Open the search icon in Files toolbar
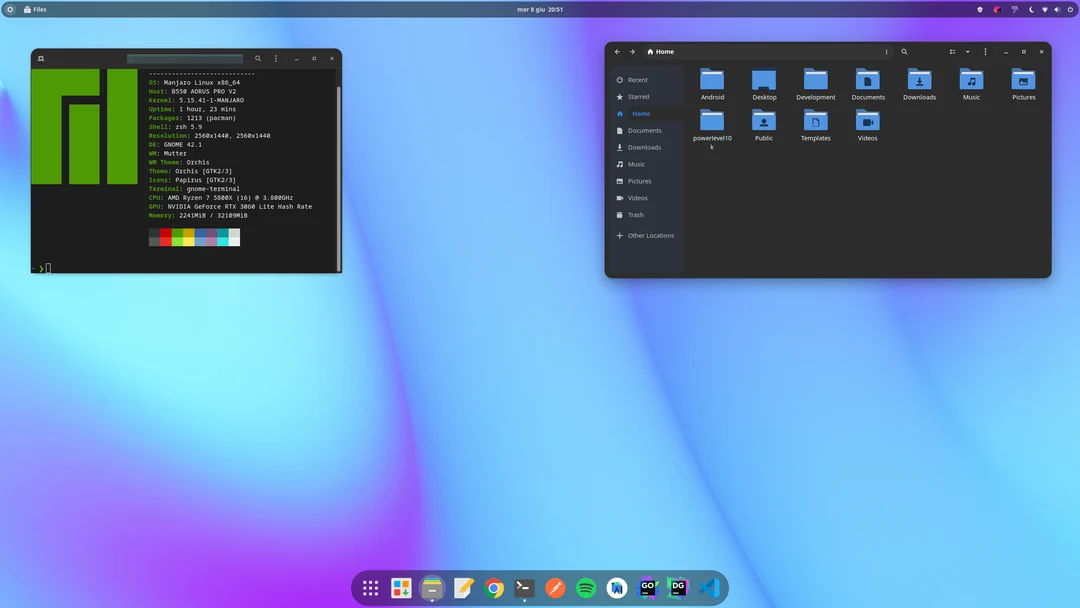The image size is (1080, 608). point(904,51)
